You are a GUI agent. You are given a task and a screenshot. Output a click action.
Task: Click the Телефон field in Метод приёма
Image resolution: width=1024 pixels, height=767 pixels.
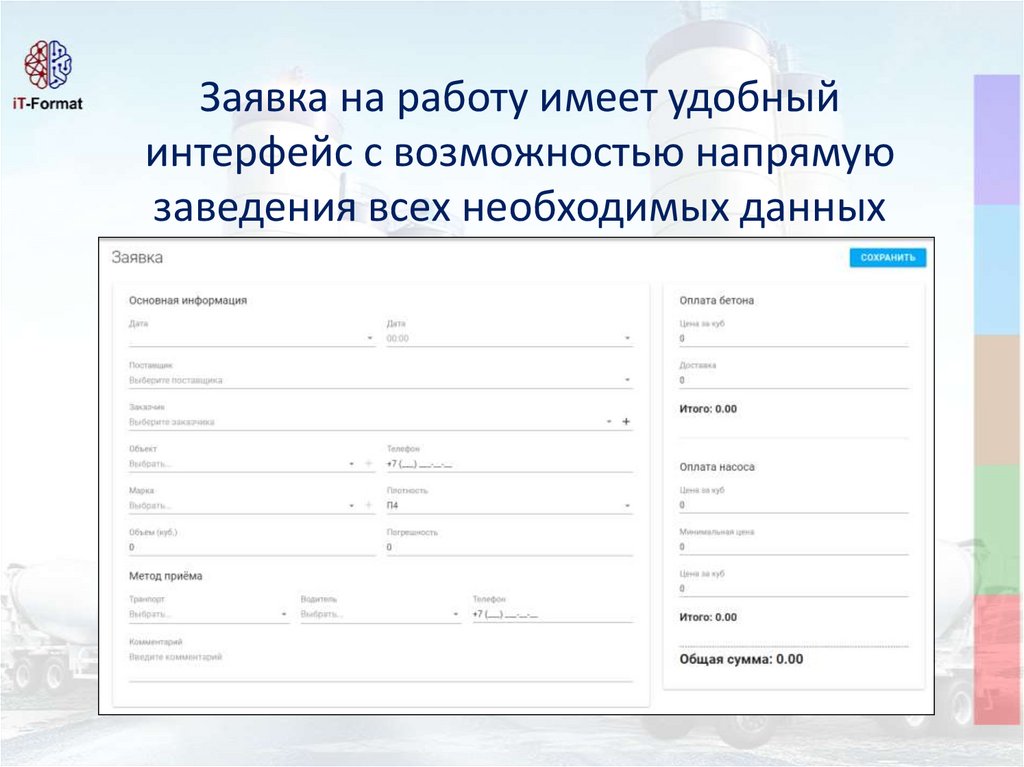point(552,614)
